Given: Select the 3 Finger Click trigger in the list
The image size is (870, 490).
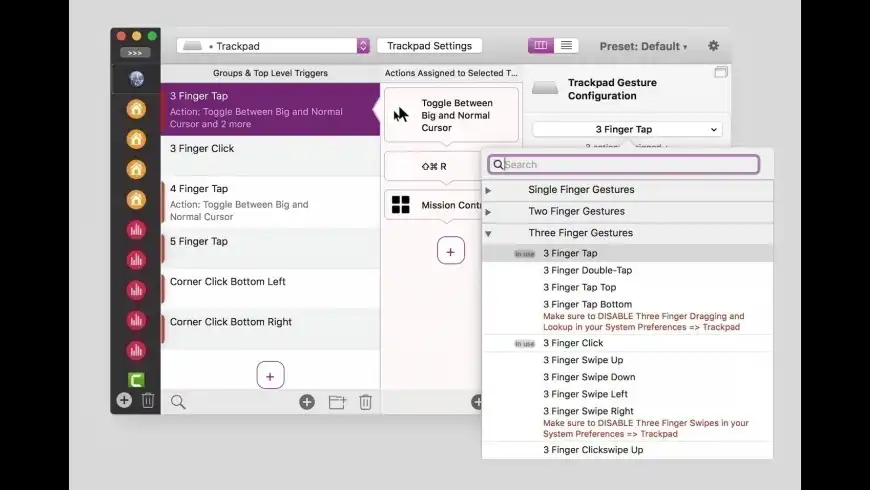Looking at the screenshot, I should pyautogui.click(x=270, y=156).
